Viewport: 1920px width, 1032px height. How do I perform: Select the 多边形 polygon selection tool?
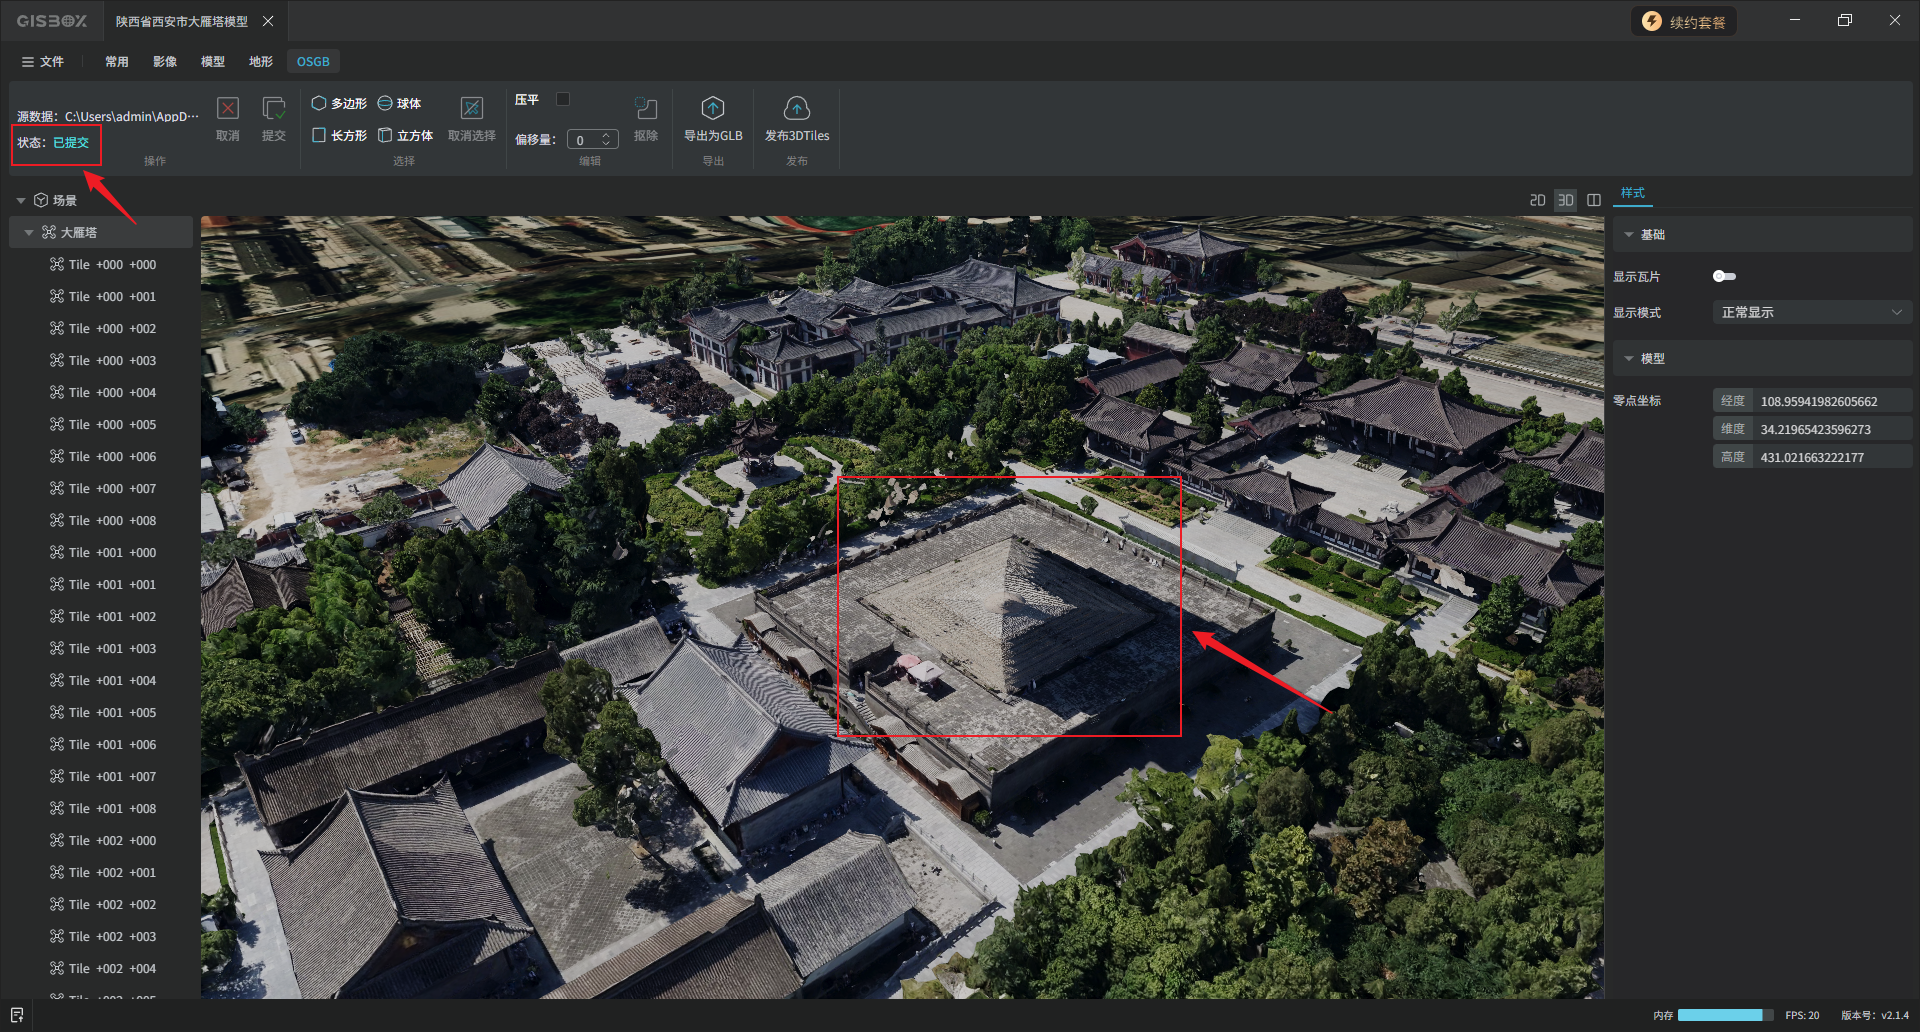pyautogui.click(x=339, y=103)
